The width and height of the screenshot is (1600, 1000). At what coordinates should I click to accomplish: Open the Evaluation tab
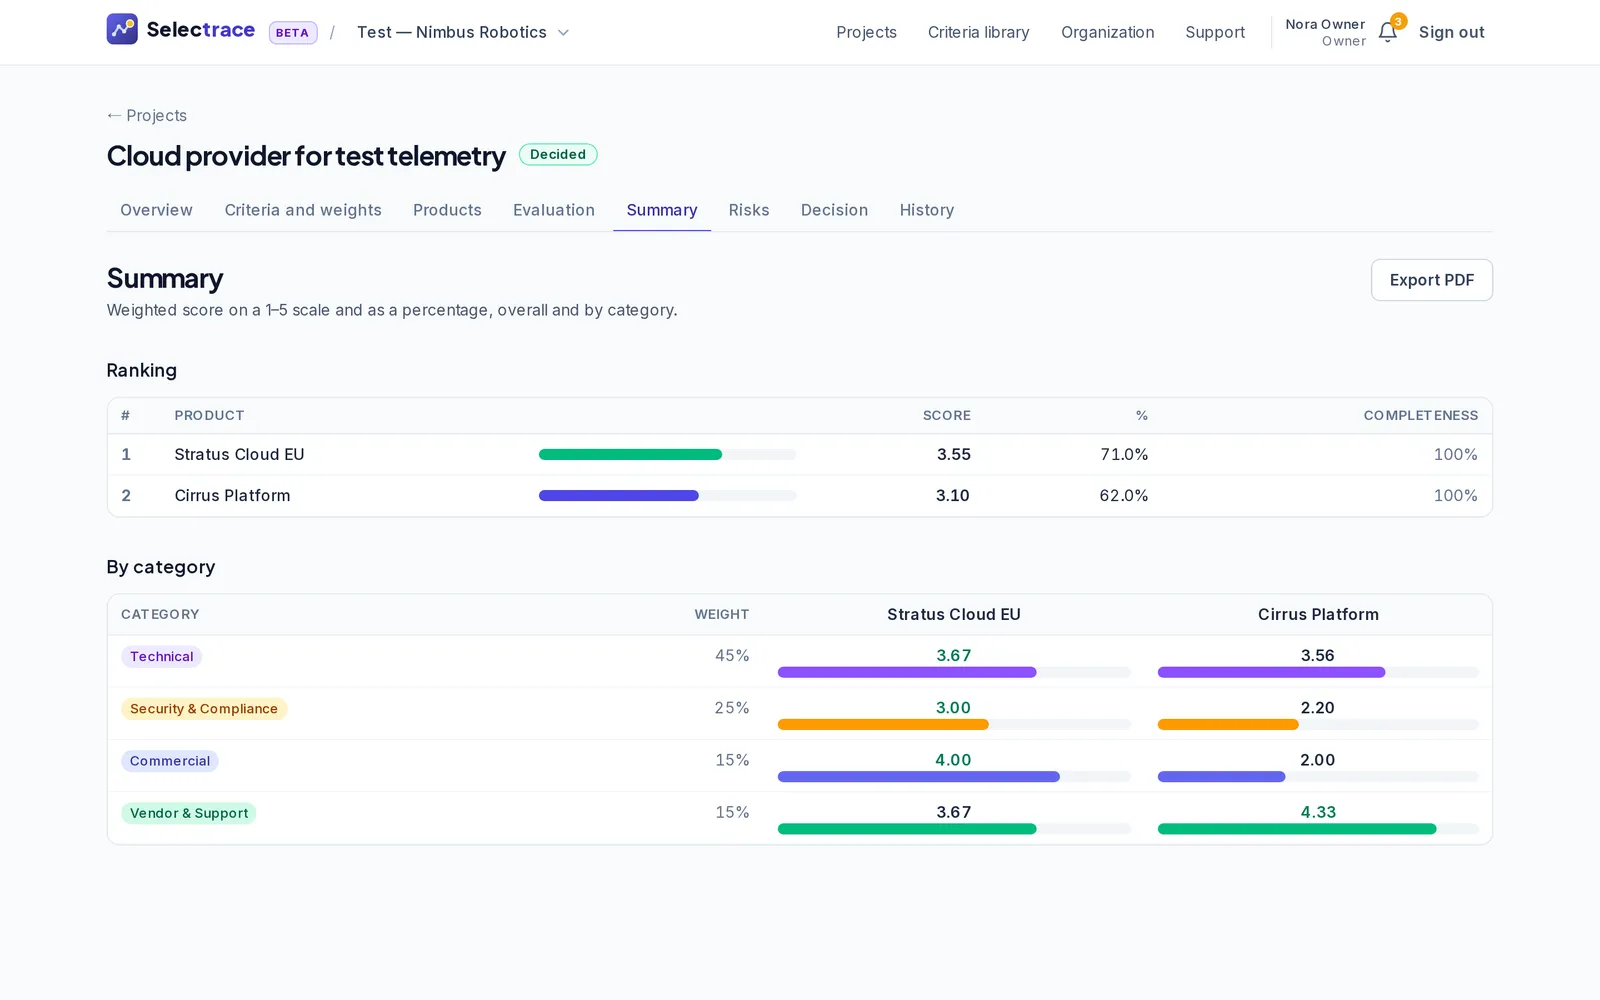click(554, 210)
